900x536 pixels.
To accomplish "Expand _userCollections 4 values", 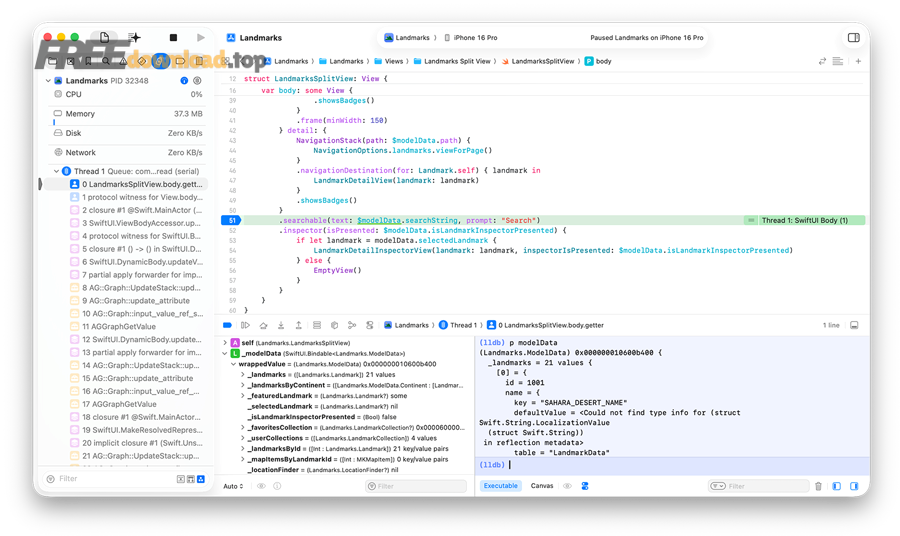I will [x=242, y=438].
